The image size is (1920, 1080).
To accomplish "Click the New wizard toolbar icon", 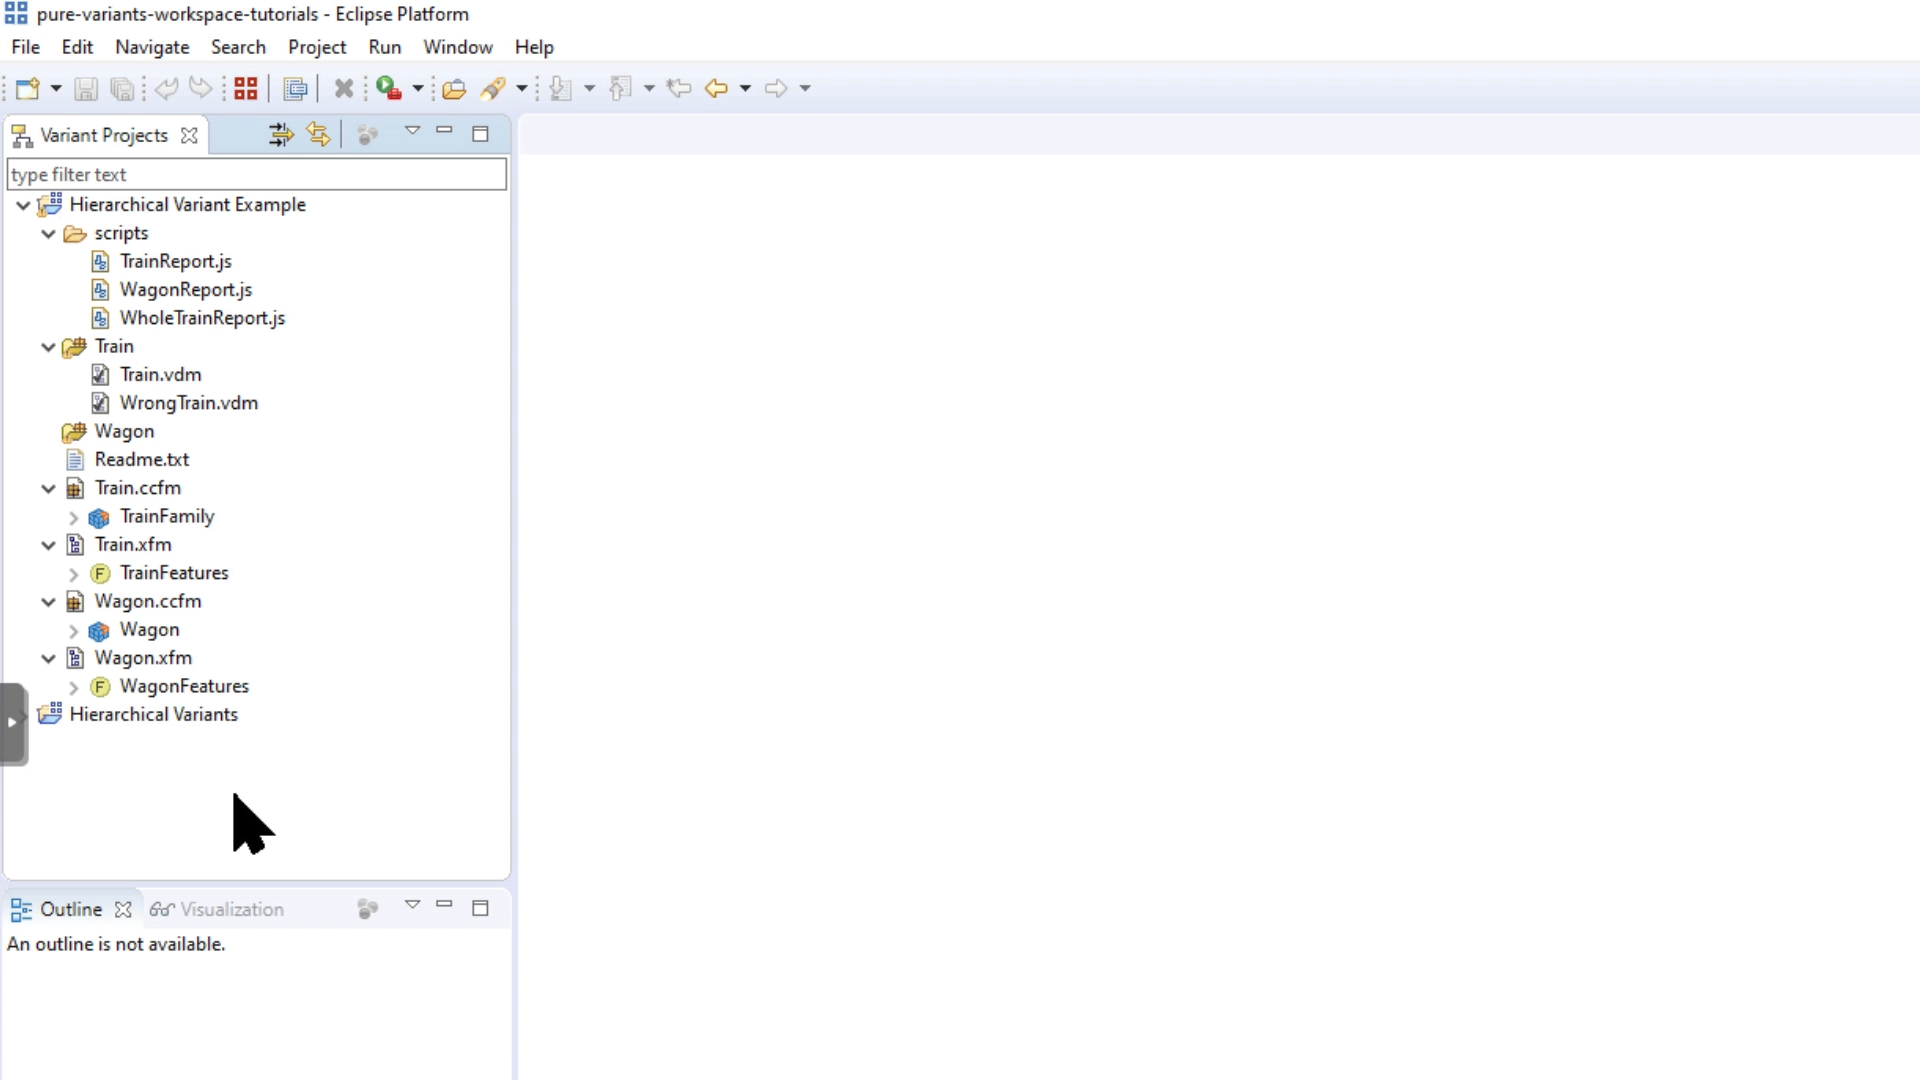I will point(27,89).
